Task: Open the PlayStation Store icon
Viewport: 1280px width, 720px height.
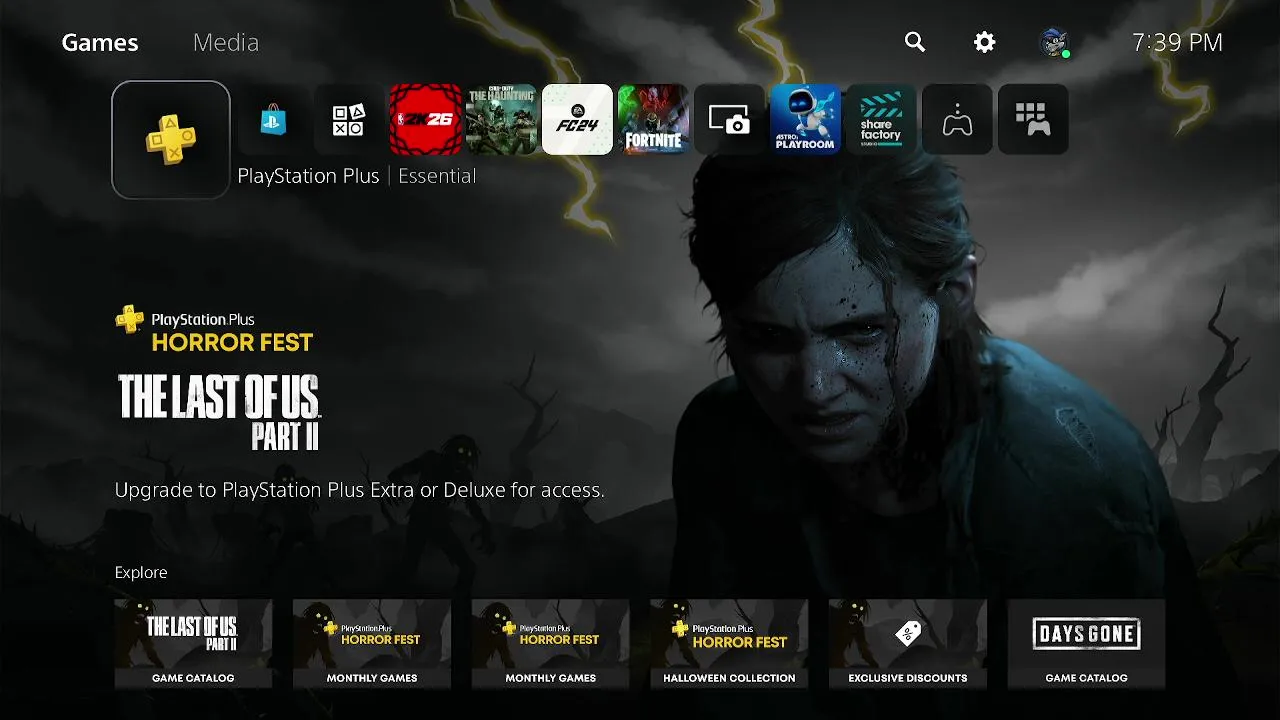Action: [273, 120]
